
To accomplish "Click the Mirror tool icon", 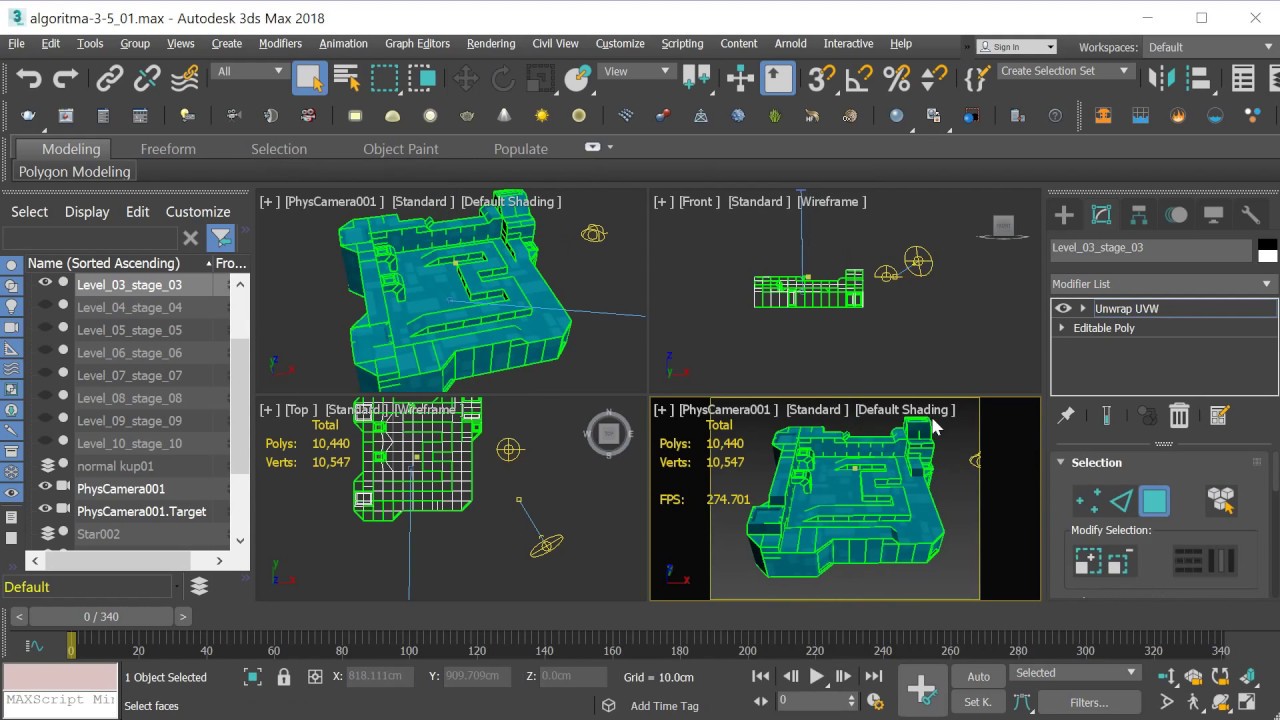I will tap(1161, 78).
